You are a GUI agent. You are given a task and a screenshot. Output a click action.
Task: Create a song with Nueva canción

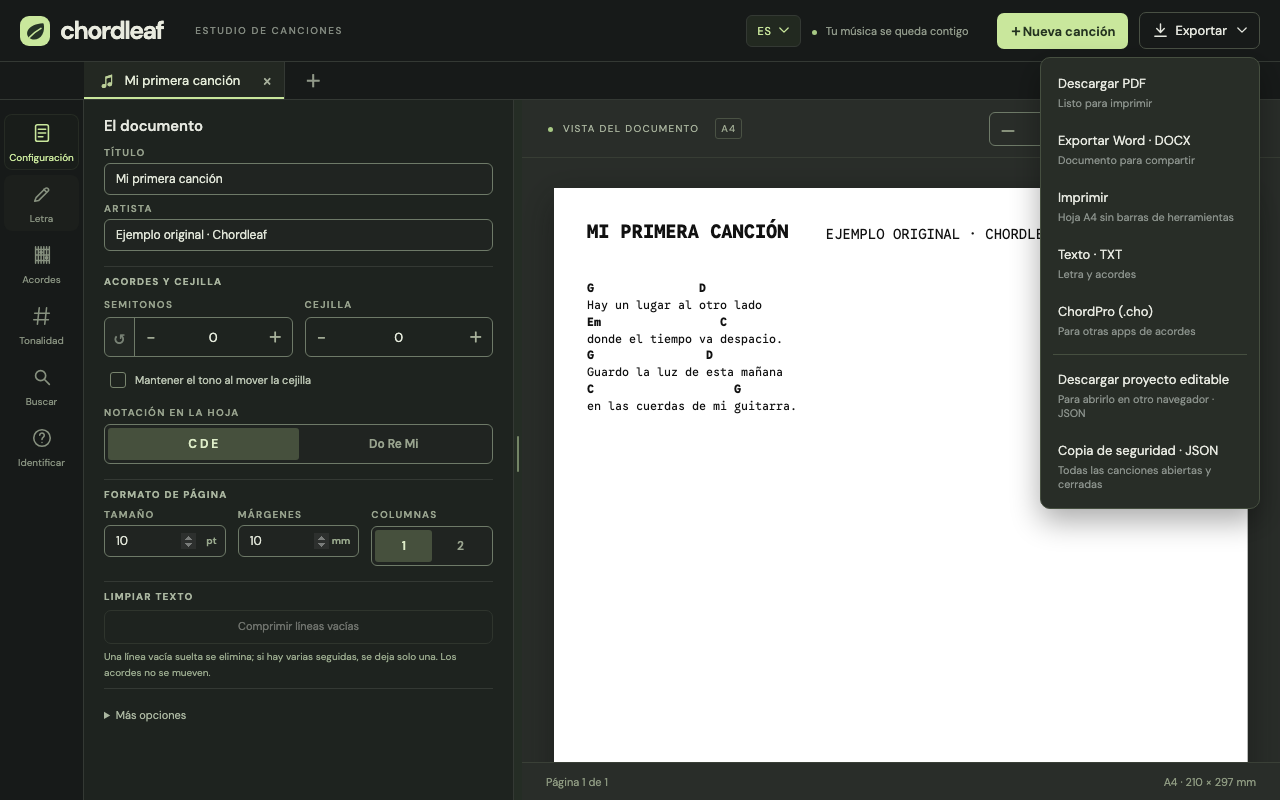pyautogui.click(x=1062, y=31)
